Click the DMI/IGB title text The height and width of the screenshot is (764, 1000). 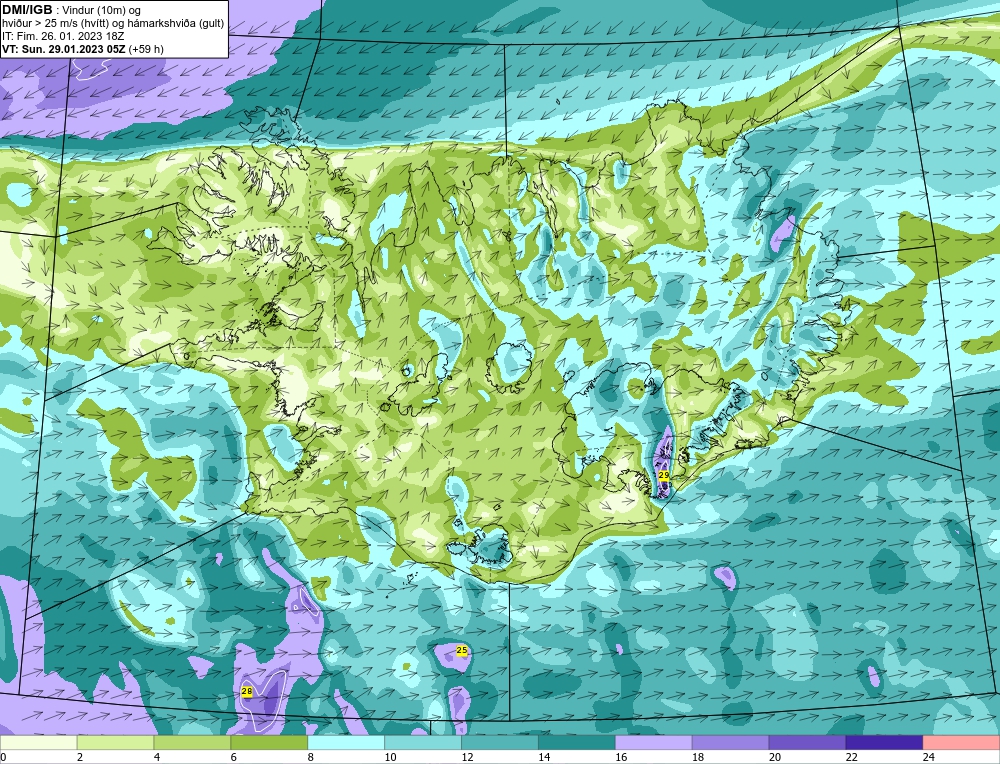[27, 10]
